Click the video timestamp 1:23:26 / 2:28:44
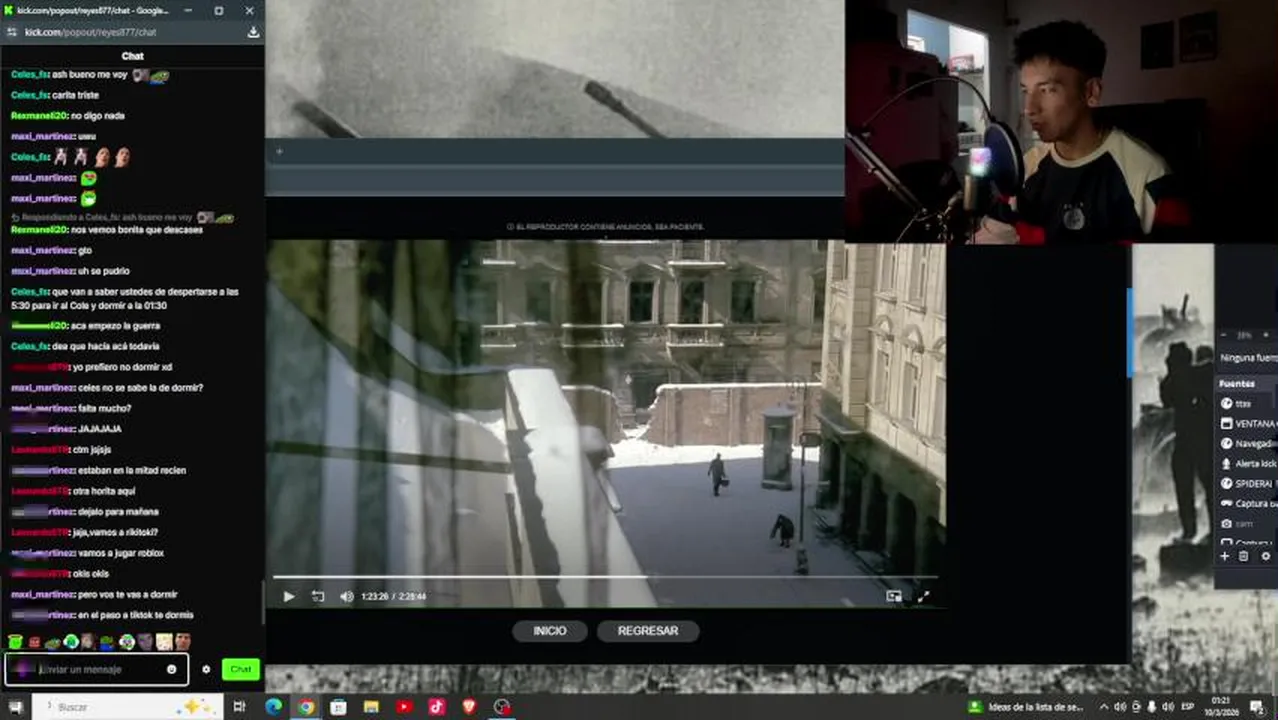Image resolution: width=1278 pixels, height=720 pixels. 394,596
